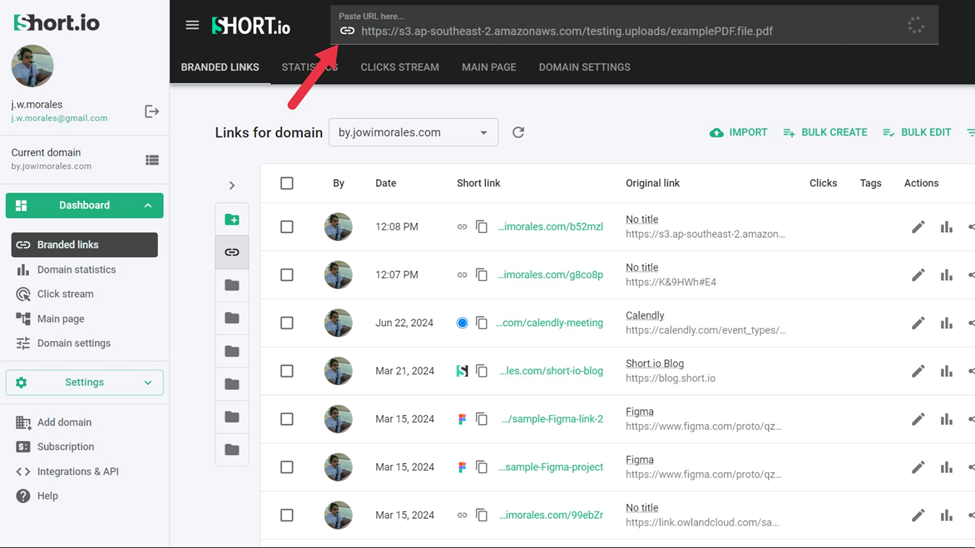975x548 pixels.
Task: Copy the b52mzl short link
Action: tap(482, 226)
